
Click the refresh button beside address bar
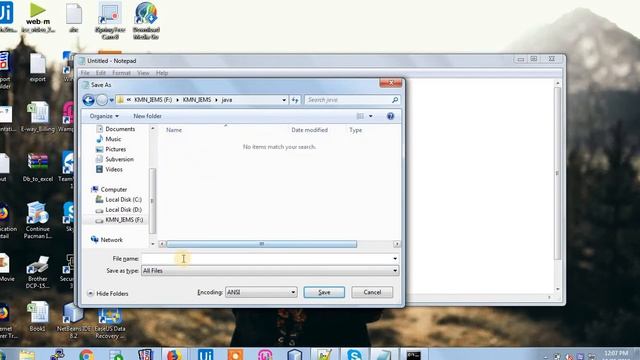pyautogui.click(x=295, y=100)
